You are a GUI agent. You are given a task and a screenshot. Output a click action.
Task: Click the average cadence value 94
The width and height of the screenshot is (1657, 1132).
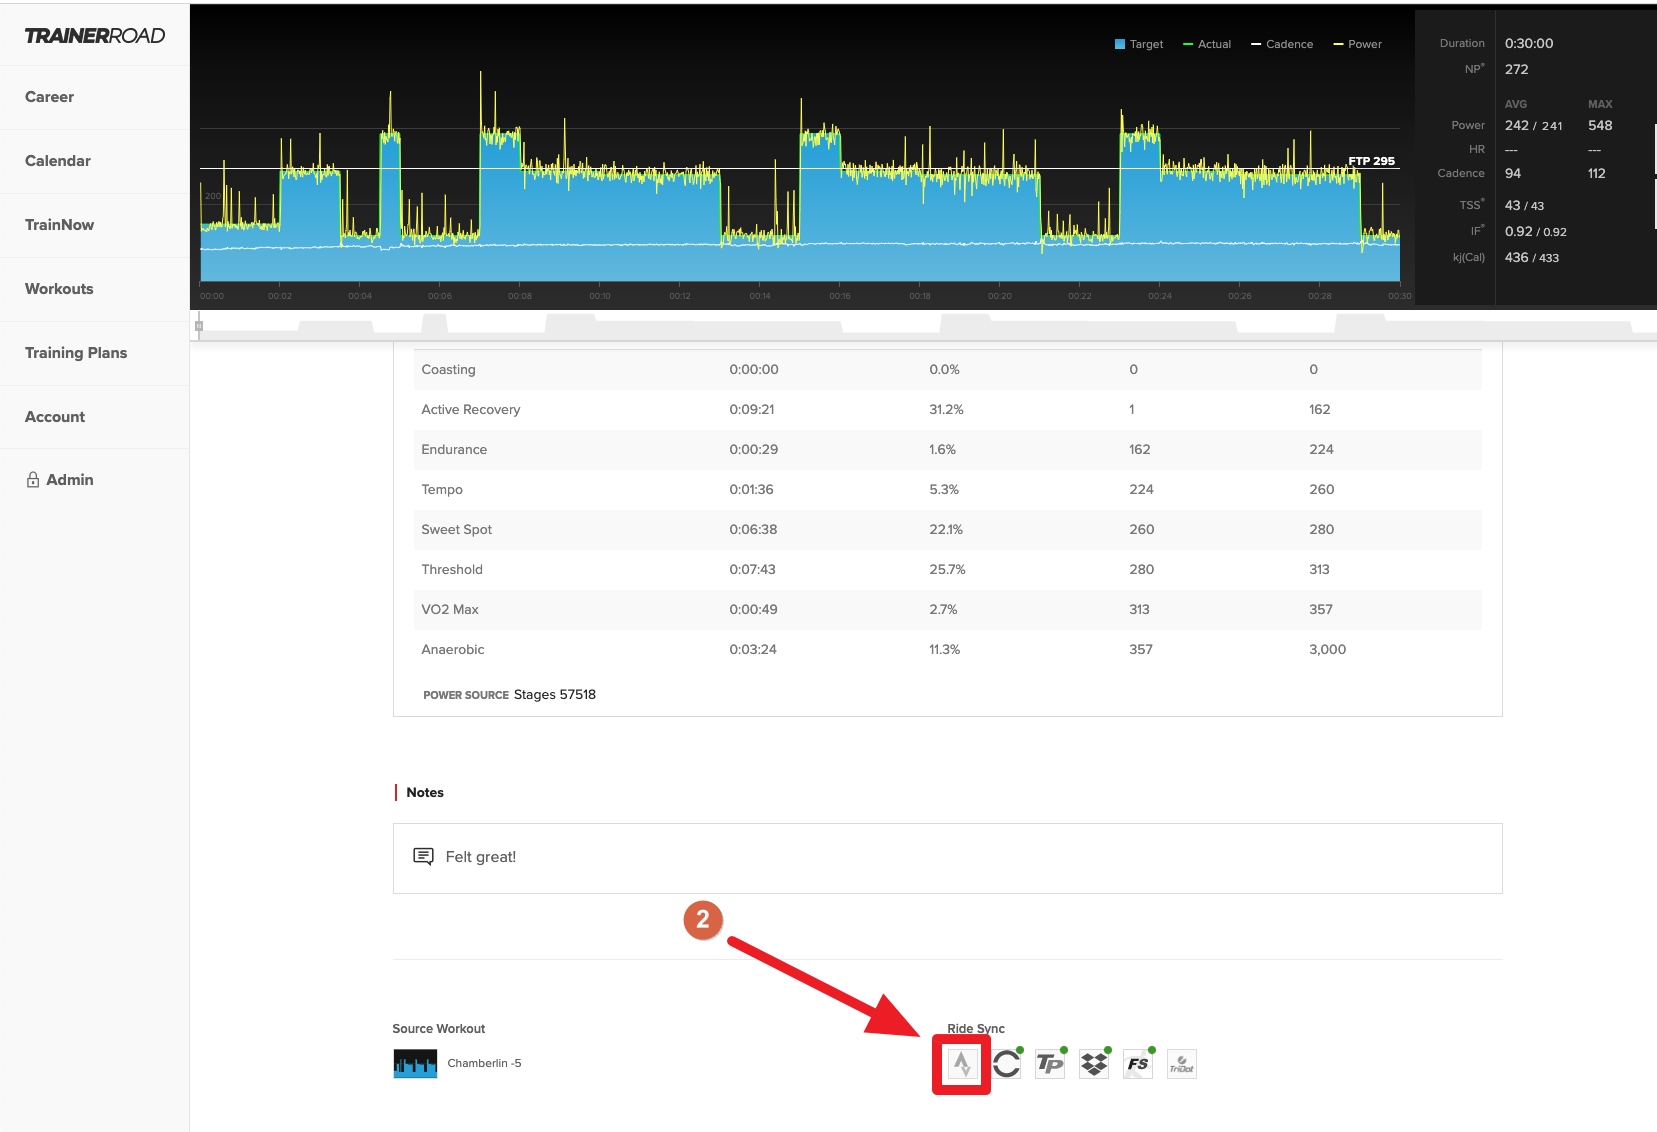tap(1513, 173)
